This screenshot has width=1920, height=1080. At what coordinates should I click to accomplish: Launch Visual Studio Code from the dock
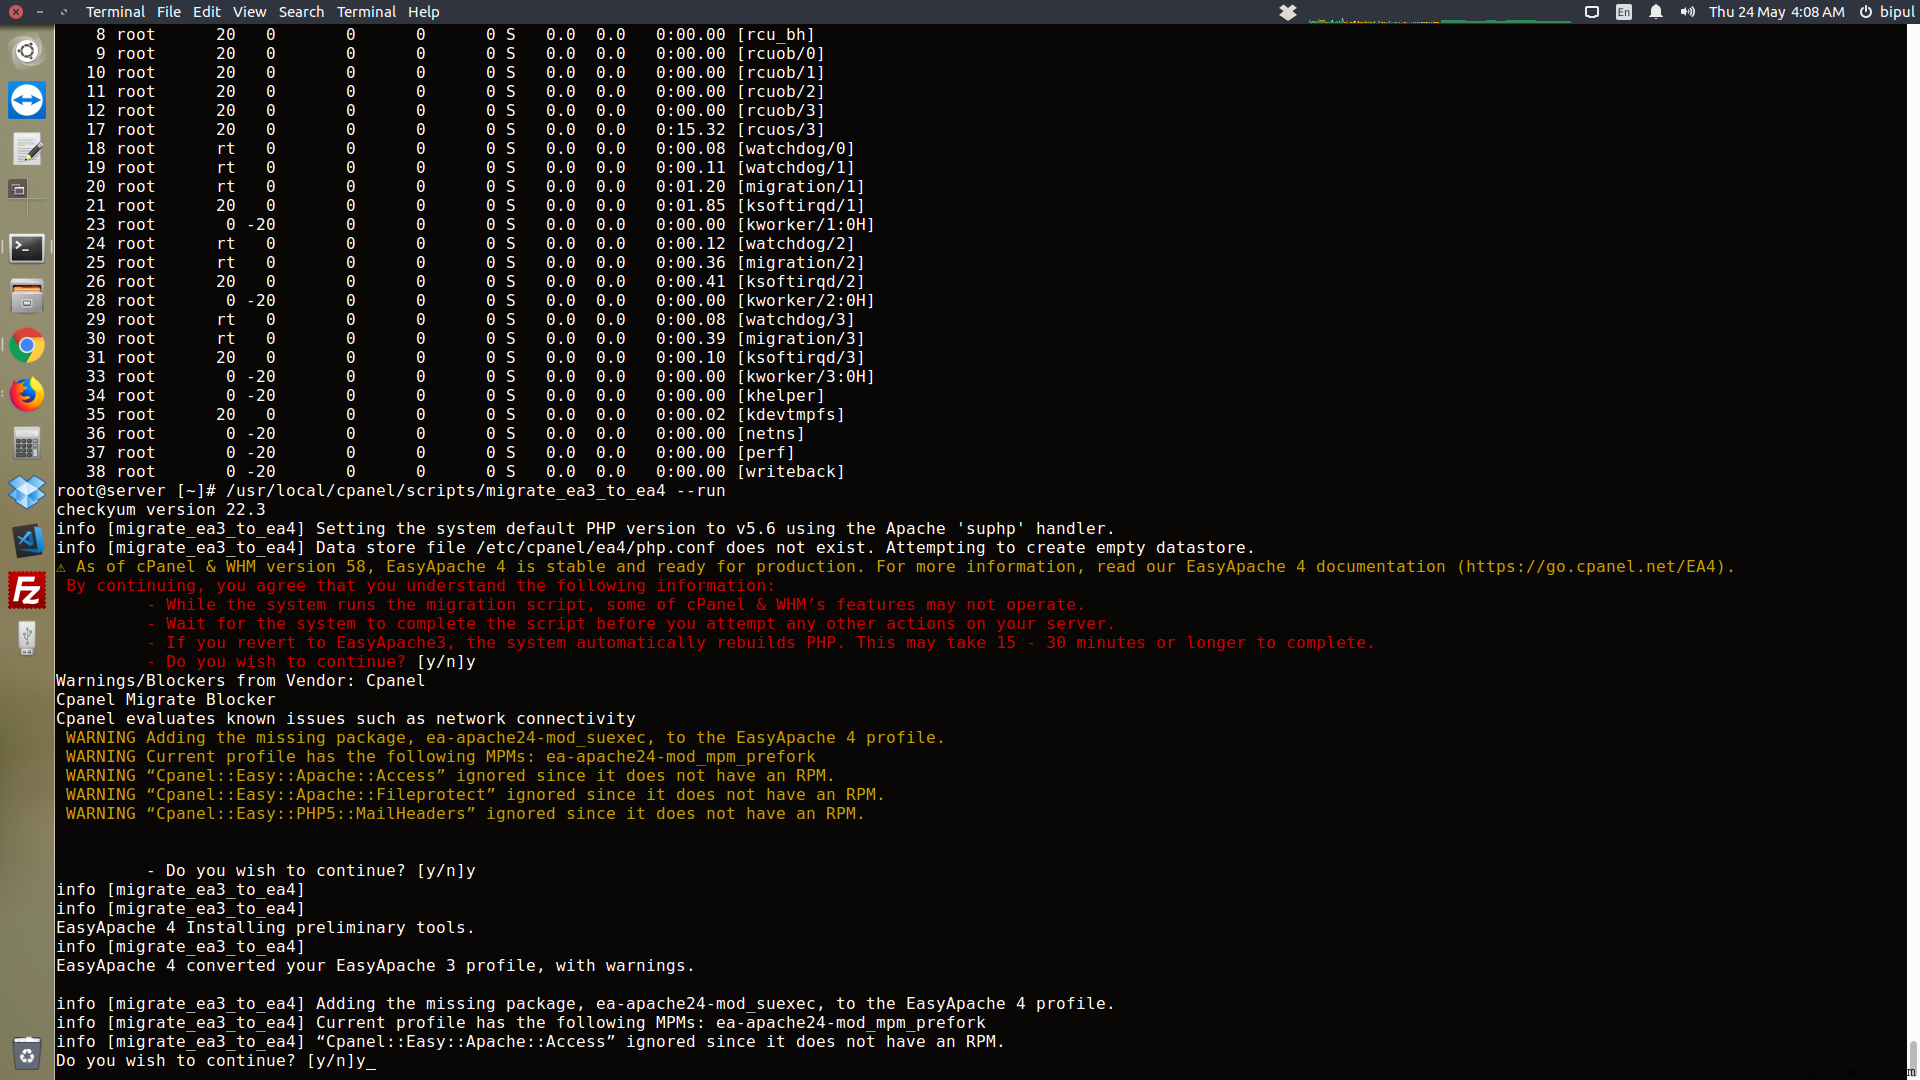(27, 541)
